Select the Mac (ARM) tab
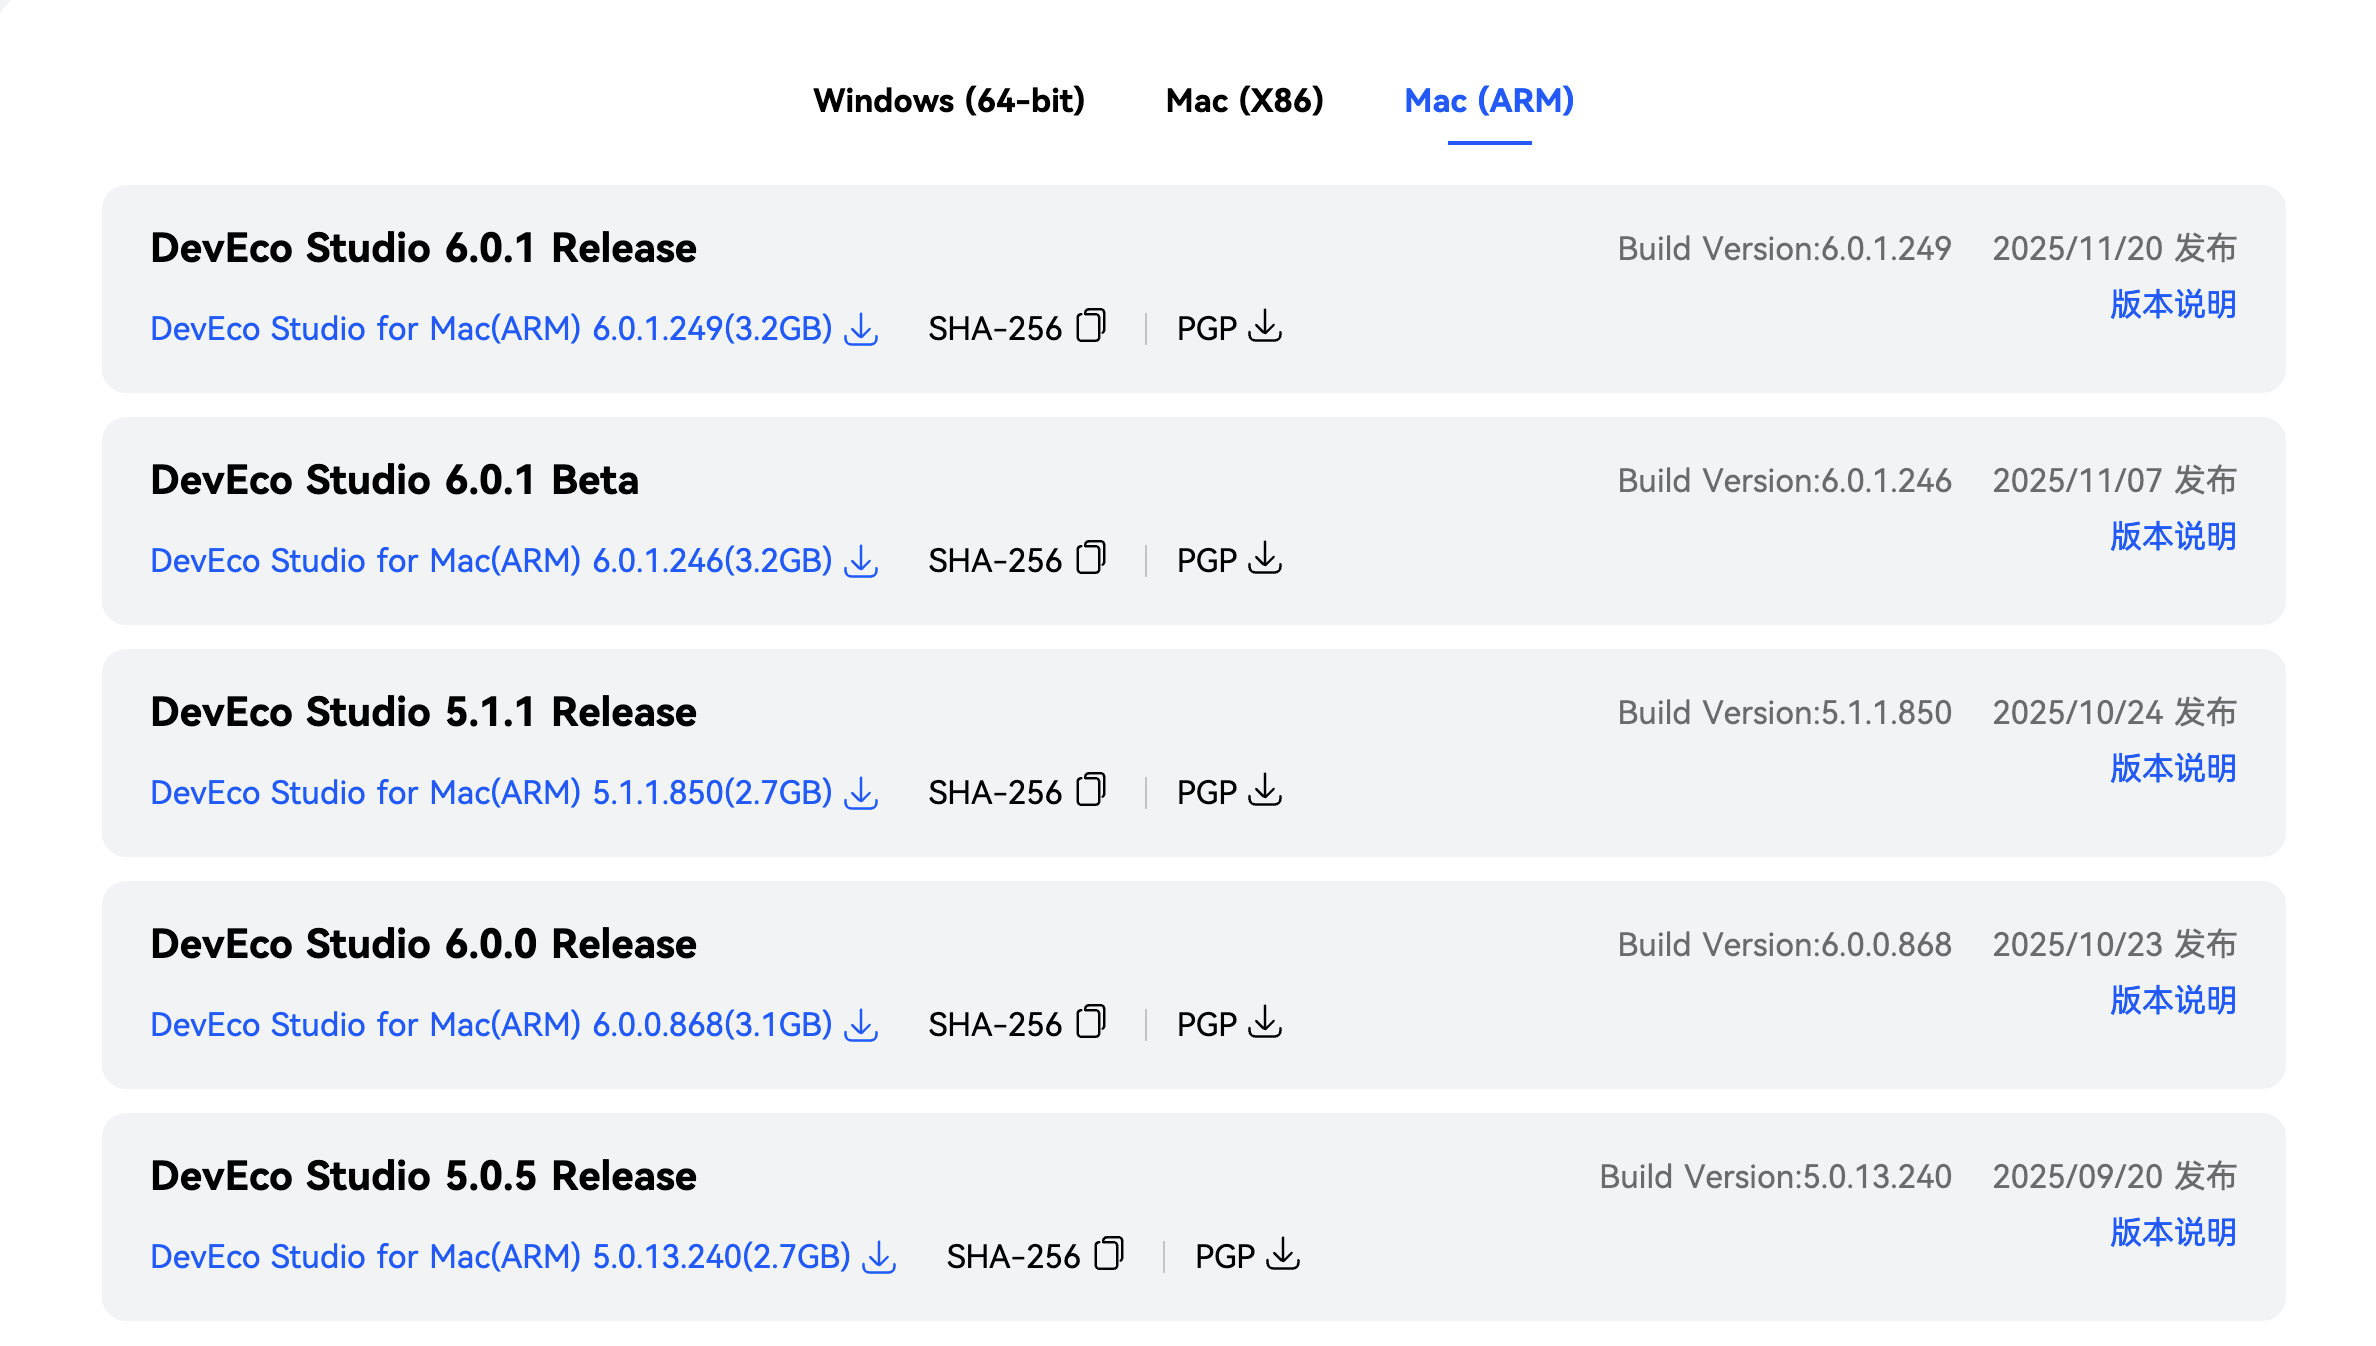Image resolution: width=2376 pixels, height=1346 pixels. coord(1489,101)
